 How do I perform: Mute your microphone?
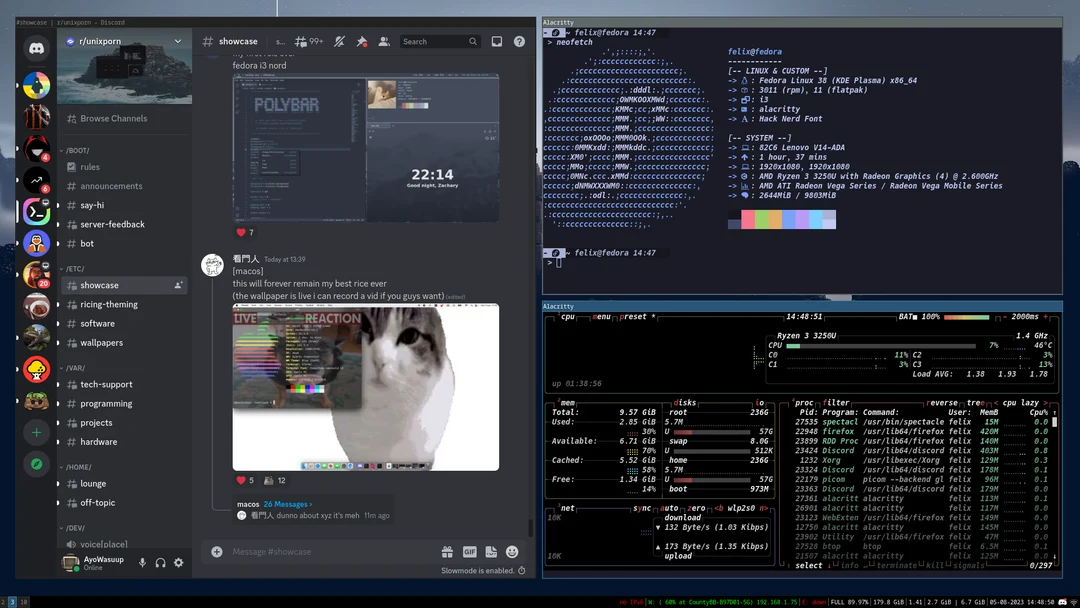143,562
